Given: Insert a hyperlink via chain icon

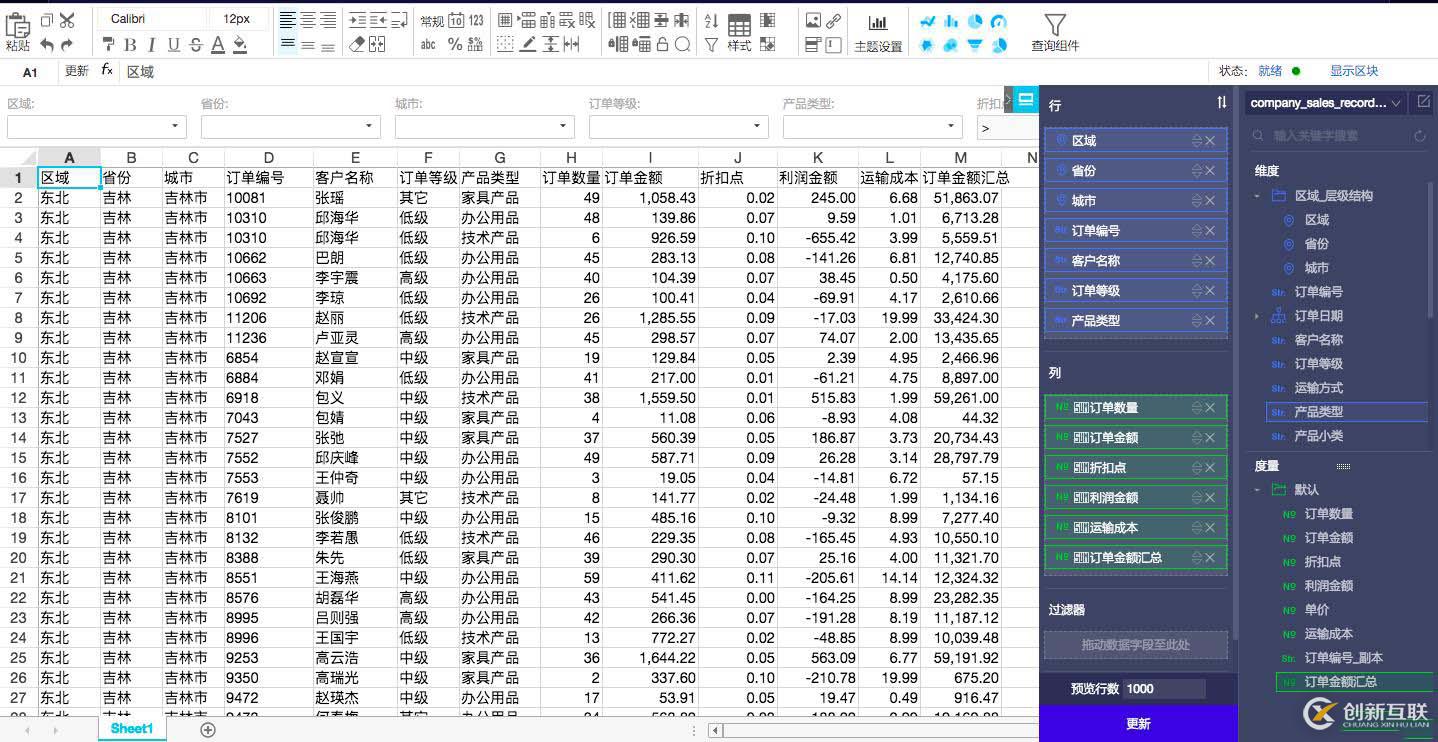Looking at the screenshot, I should pos(833,20).
